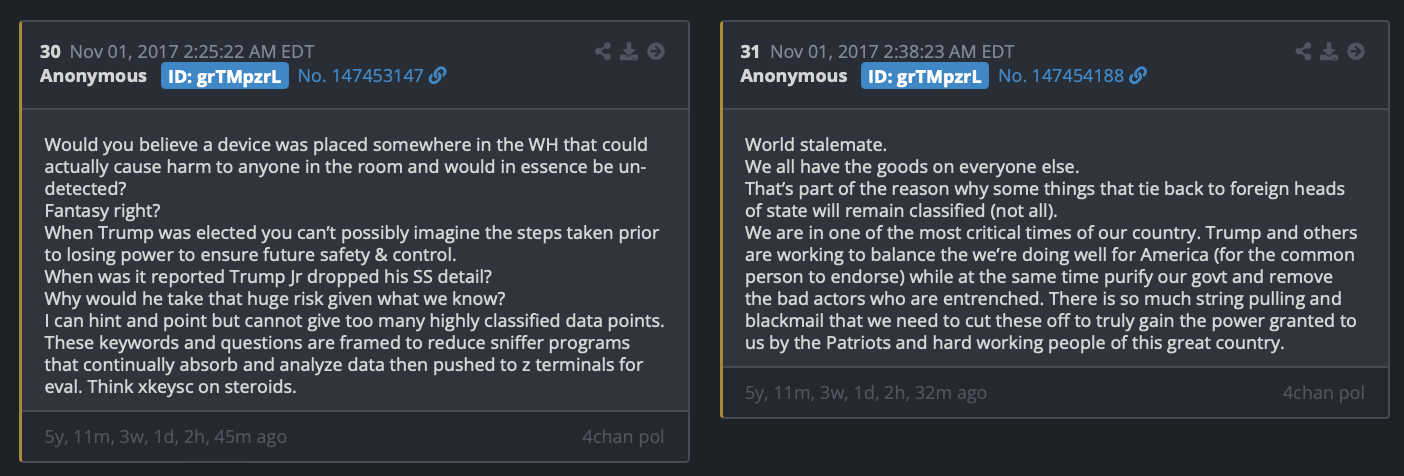
Task: Open post number 147454188 link
Action: pos(1061,76)
